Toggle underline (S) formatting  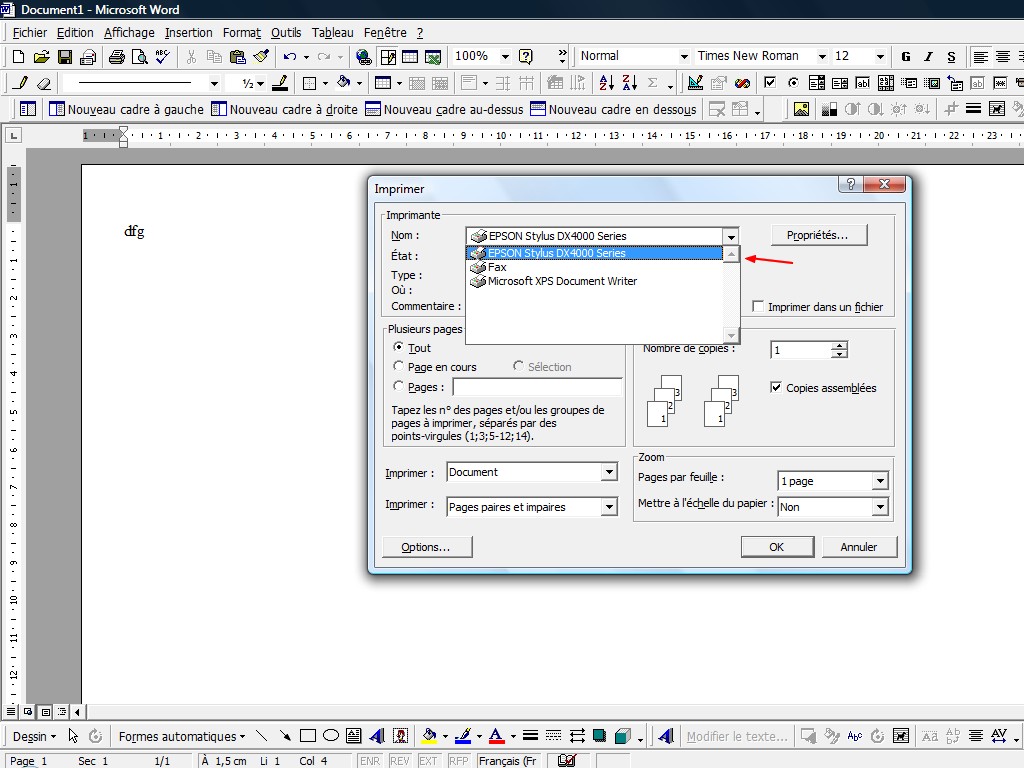(951, 57)
